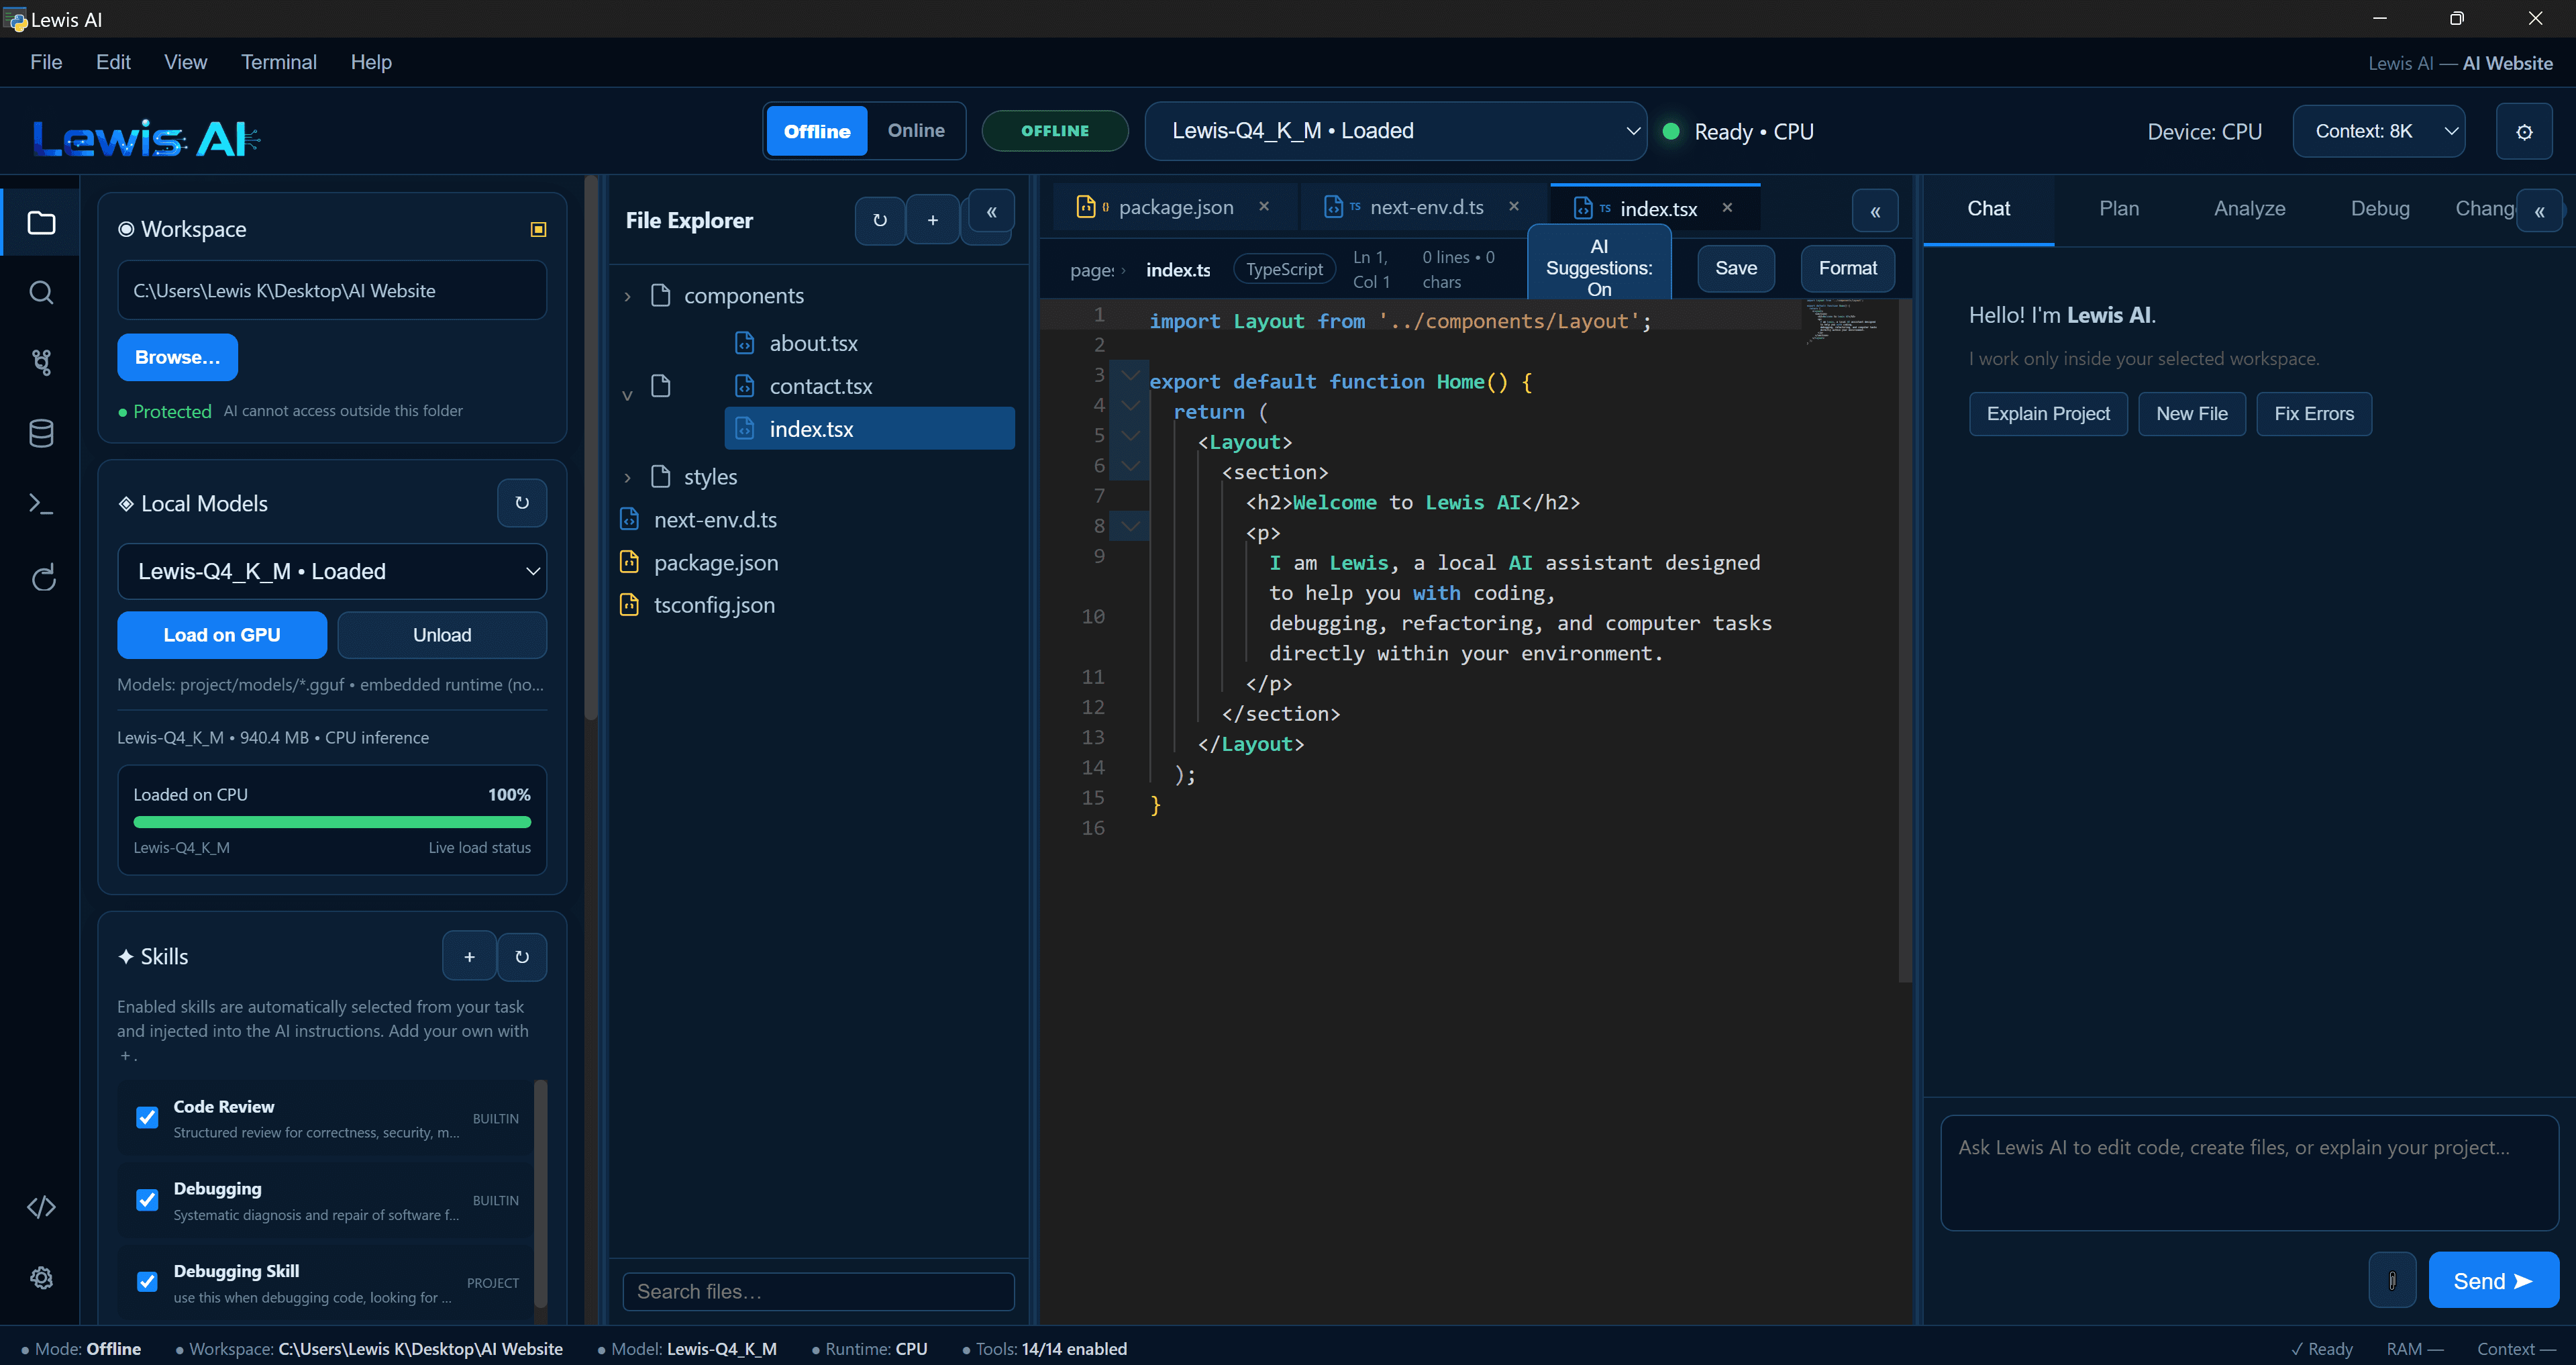Collapse the expanded pages folder chevron
Screen dimensions: 2576x1365
pos(627,395)
